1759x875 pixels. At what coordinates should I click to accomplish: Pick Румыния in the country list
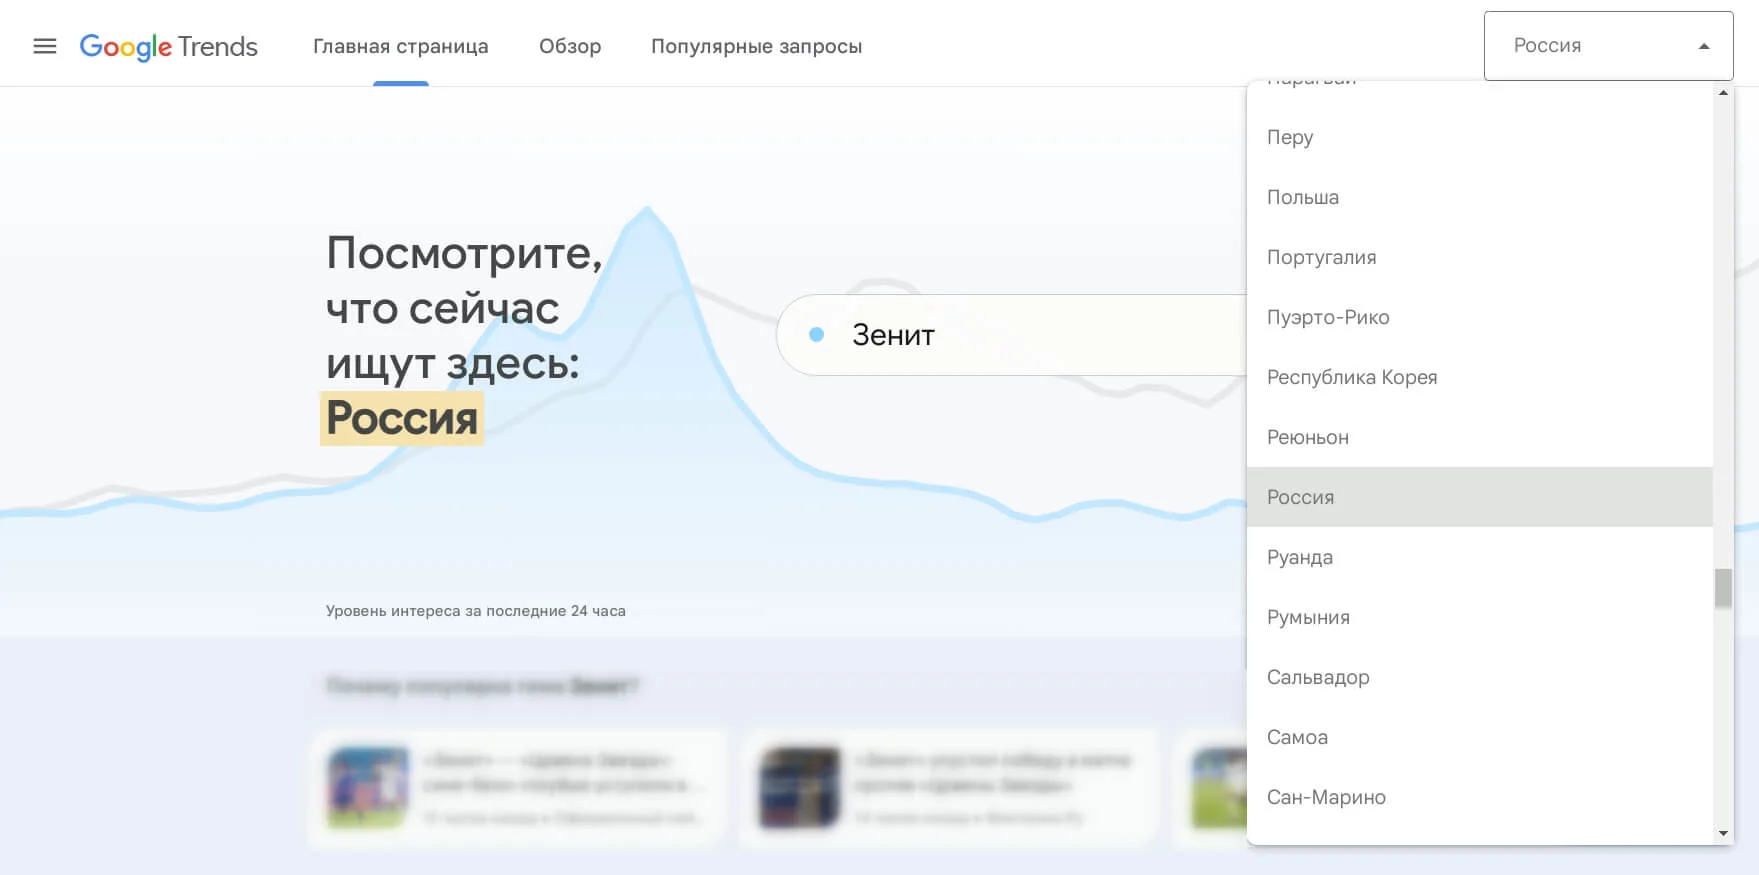pyautogui.click(x=1480, y=617)
